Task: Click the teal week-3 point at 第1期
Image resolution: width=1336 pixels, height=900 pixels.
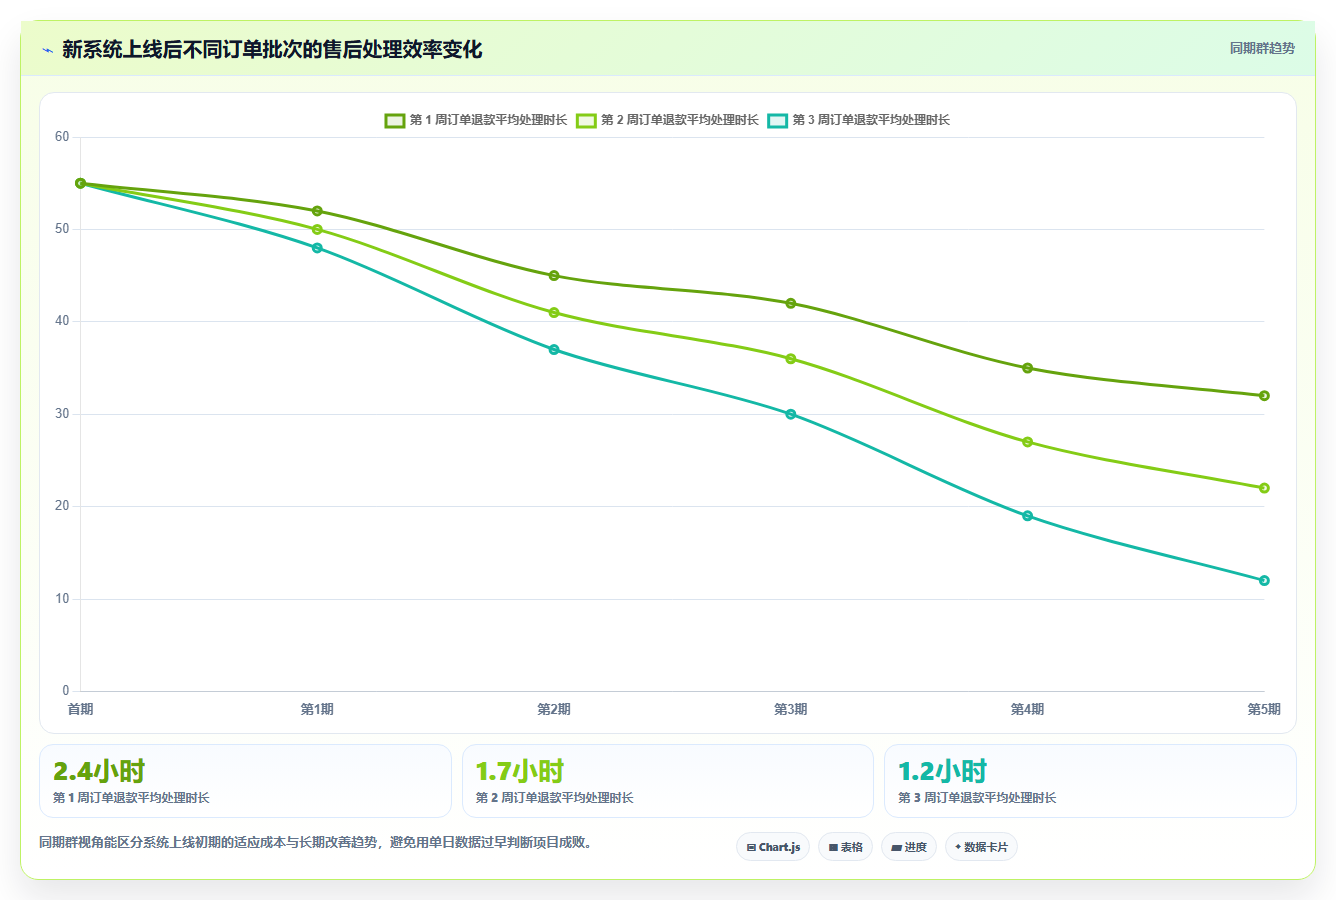Action: 317,248
